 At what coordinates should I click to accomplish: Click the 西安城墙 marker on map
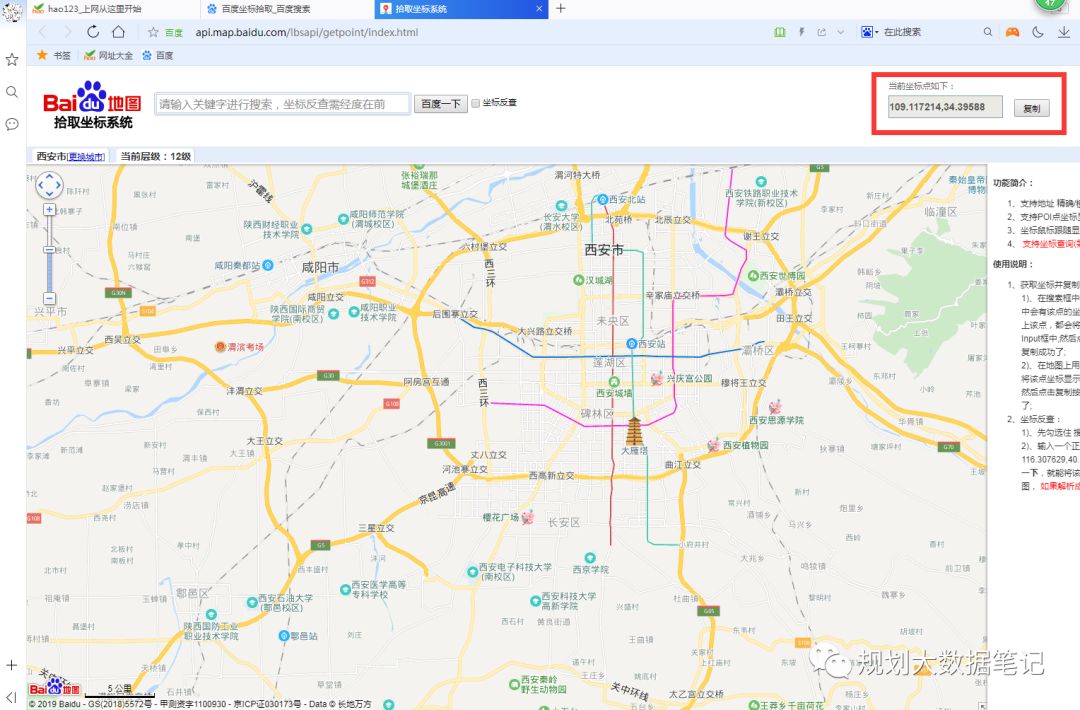pos(614,382)
